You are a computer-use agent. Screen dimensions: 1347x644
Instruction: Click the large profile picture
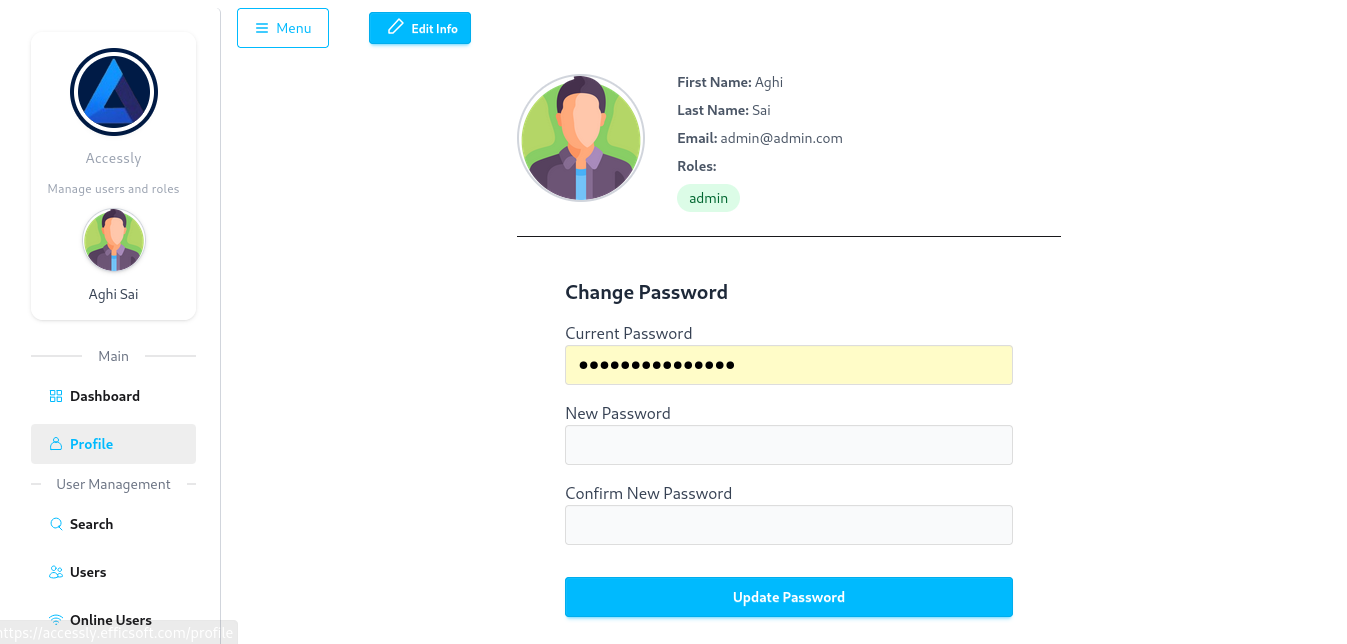580,138
